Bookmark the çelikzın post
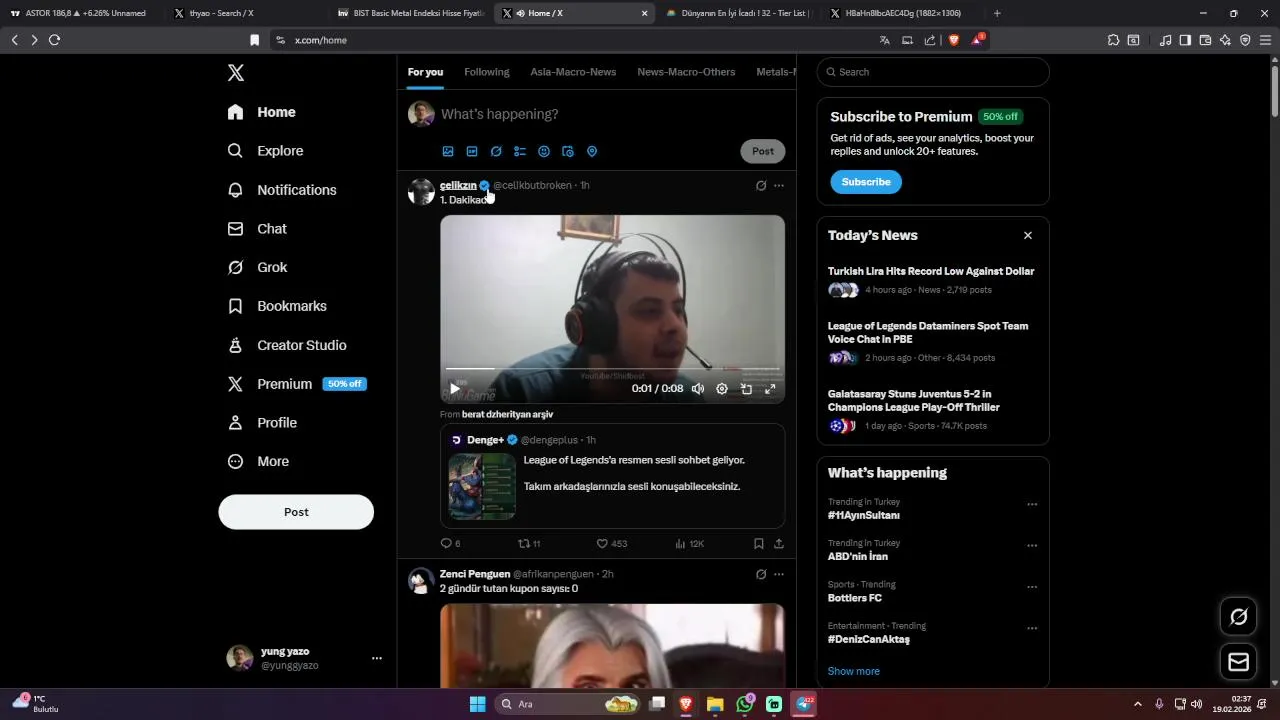Image resolution: width=1280 pixels, height=720 pixels. tap(759, 544)
